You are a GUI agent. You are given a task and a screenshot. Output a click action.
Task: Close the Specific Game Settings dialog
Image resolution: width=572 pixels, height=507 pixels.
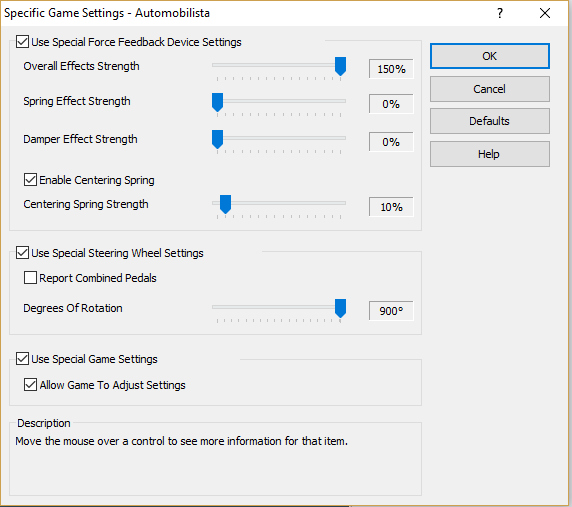point(545,13)
